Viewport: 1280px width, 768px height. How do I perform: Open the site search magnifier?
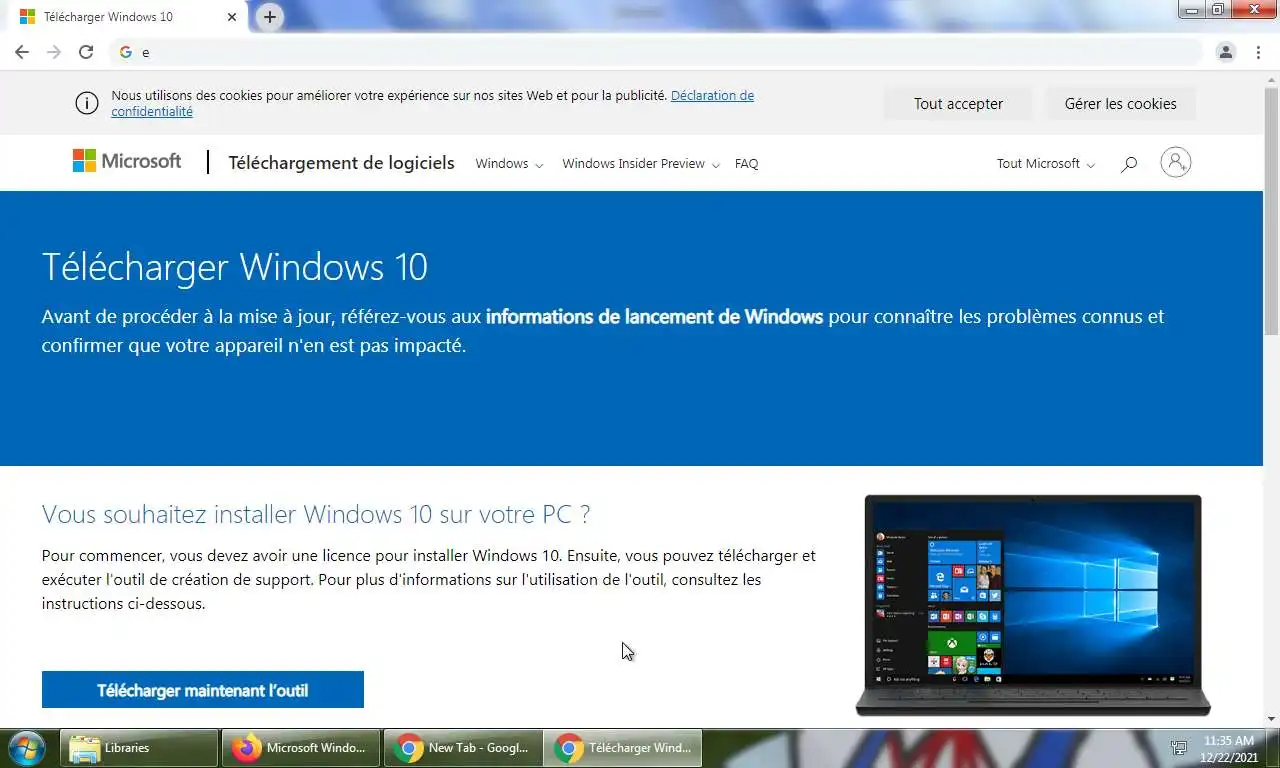coord(1129,163)
